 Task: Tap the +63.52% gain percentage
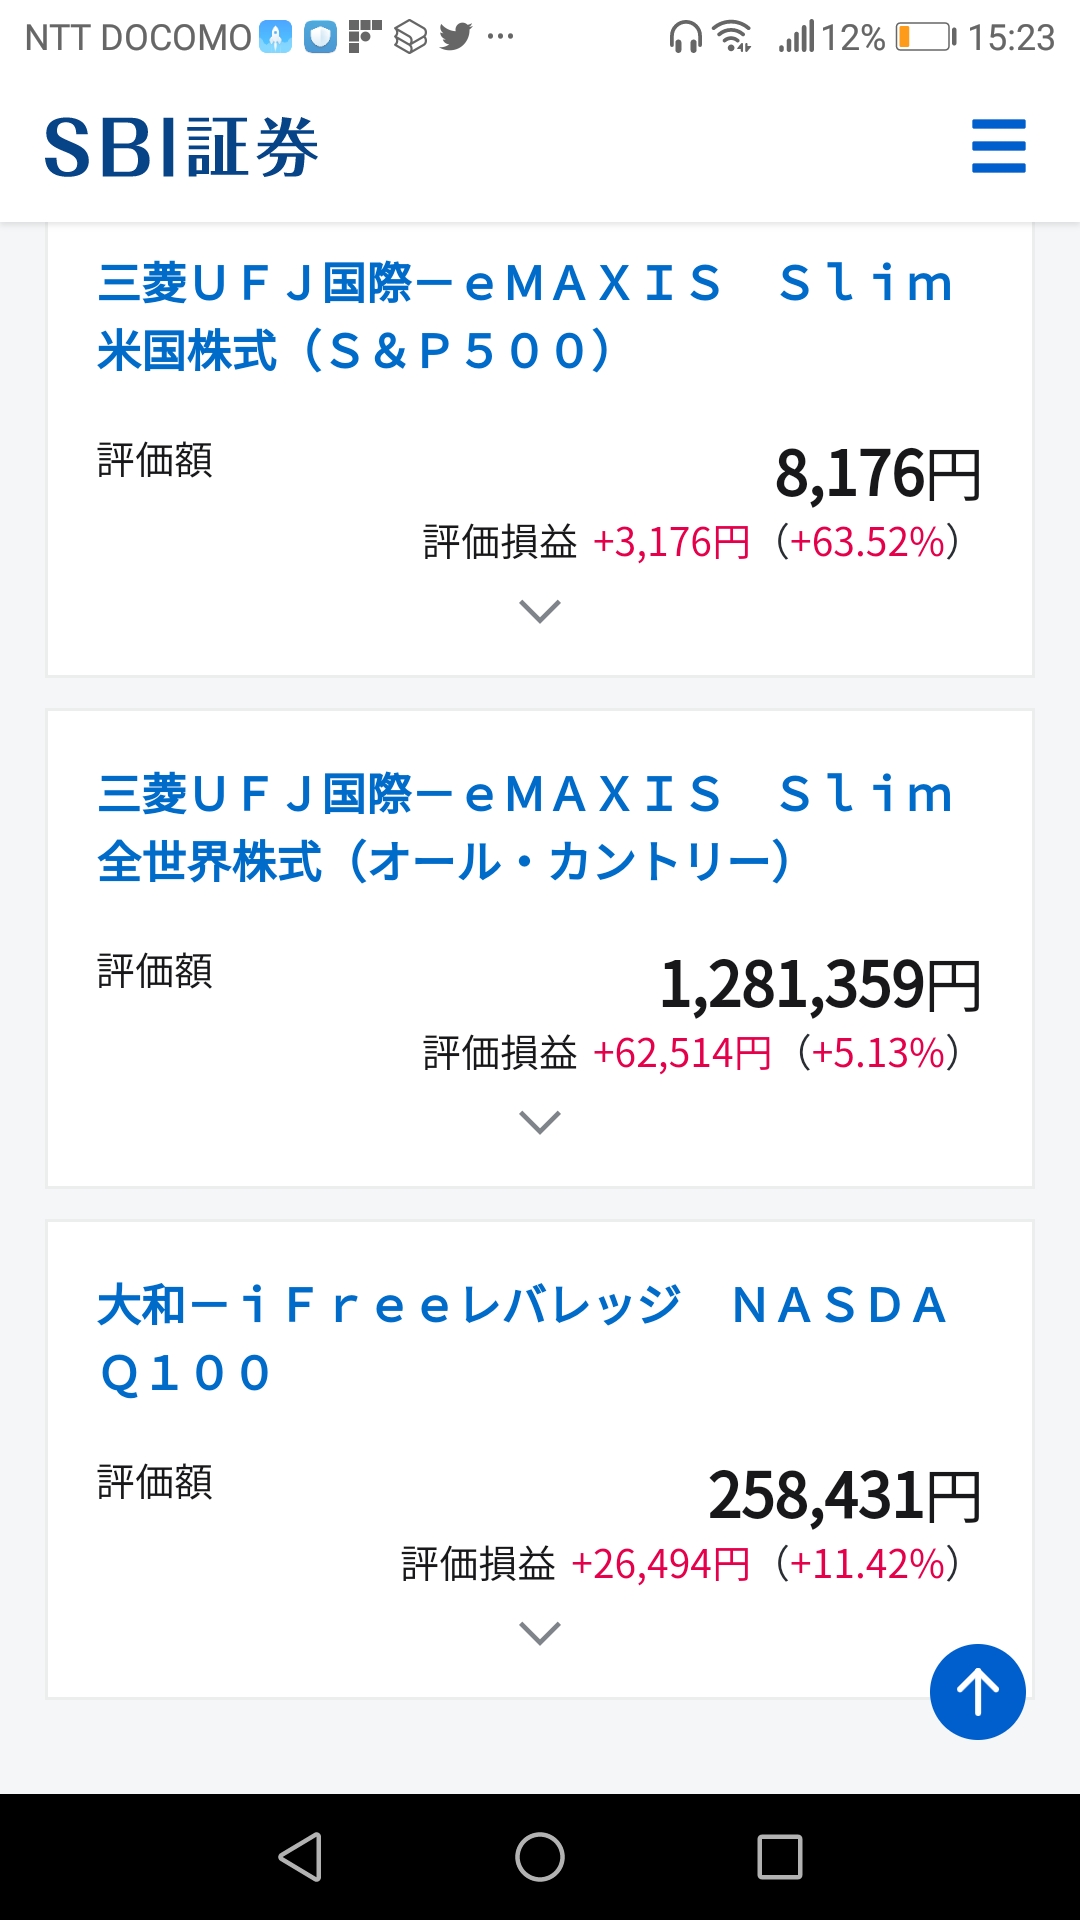click(868, 542)
